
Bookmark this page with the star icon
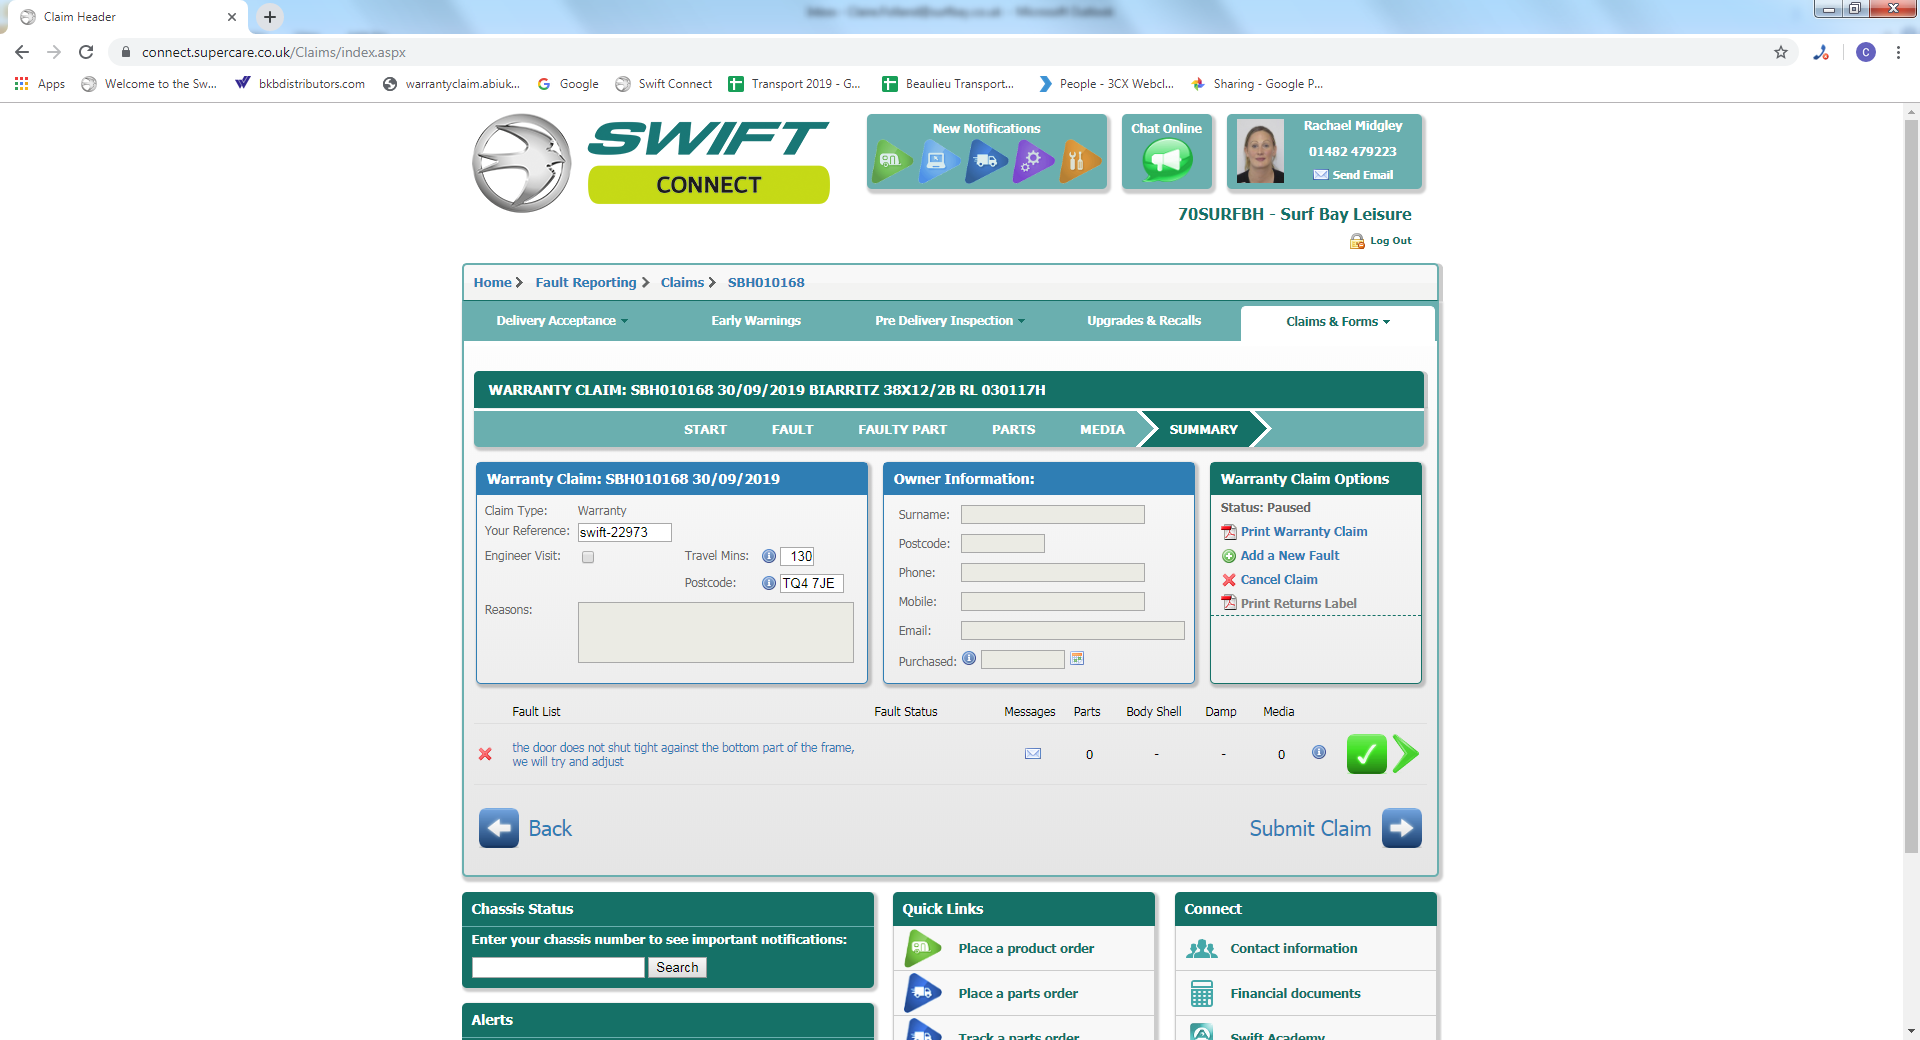(1781, 52)
